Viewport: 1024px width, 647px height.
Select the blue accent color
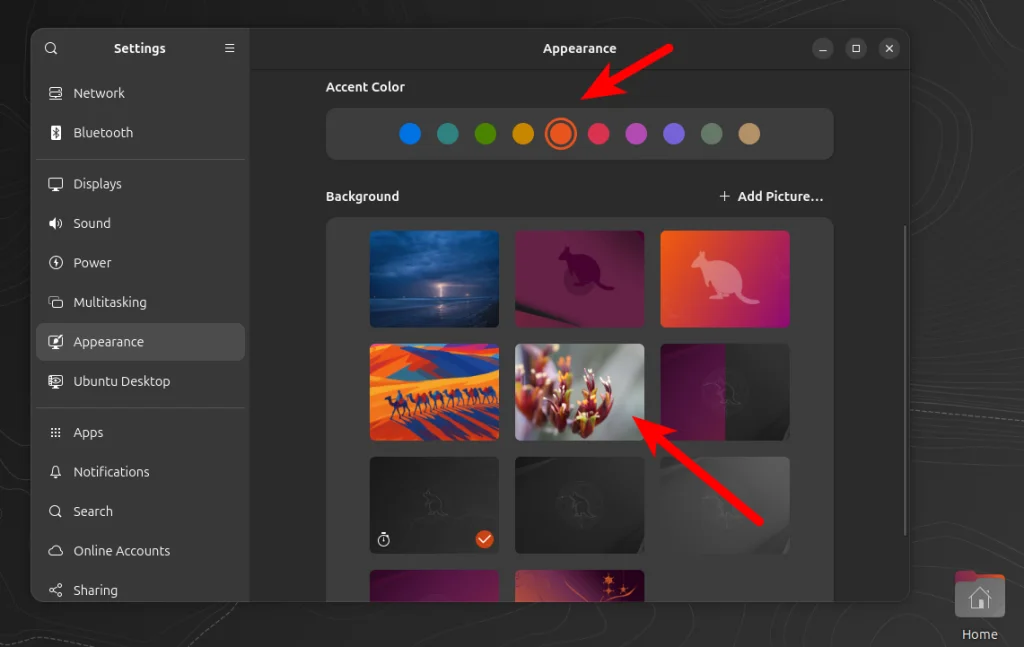(x=410, y=132)
